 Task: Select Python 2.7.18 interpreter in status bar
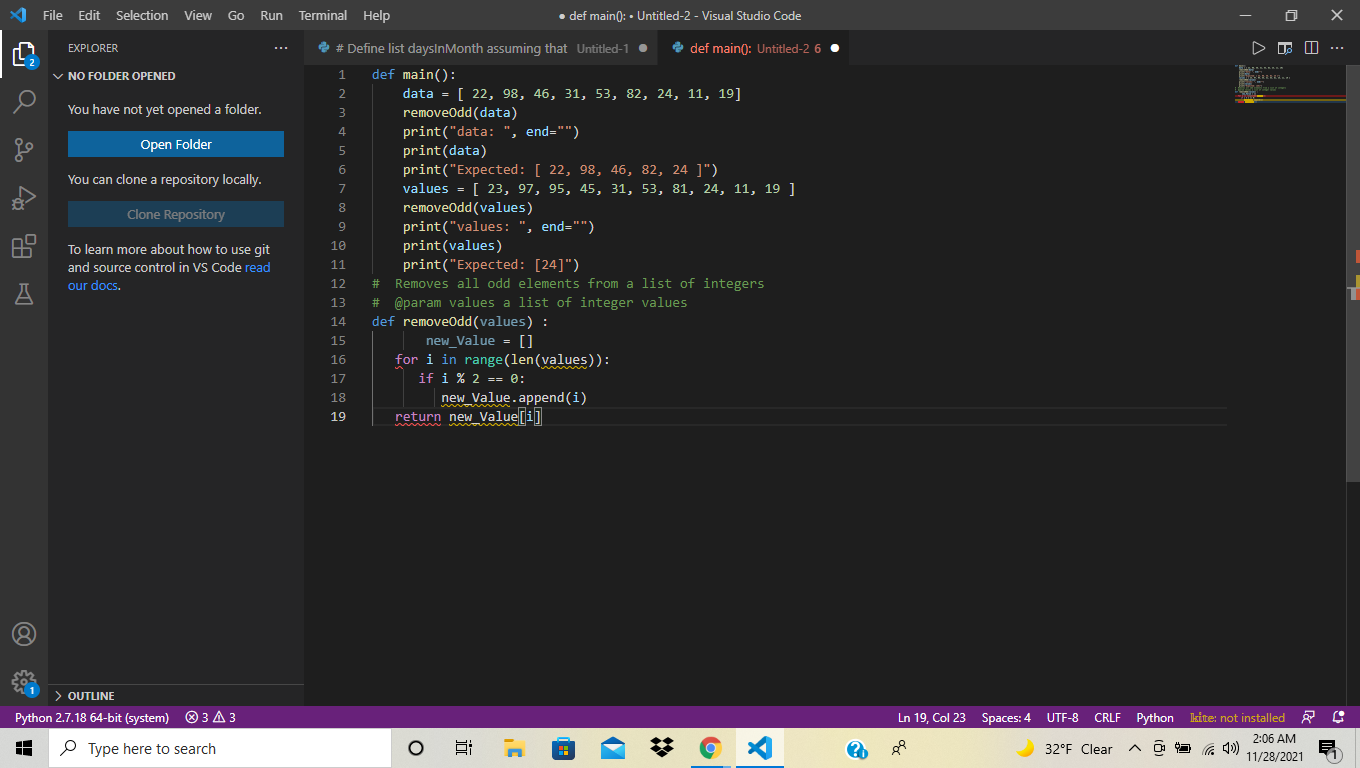click(92, 718)
